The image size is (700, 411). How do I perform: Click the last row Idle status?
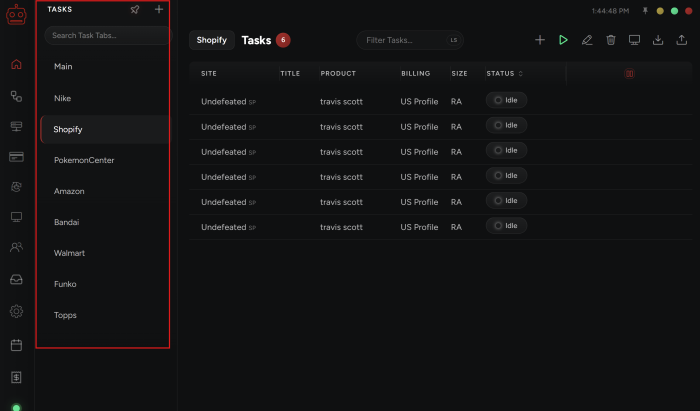pos(506,226)
